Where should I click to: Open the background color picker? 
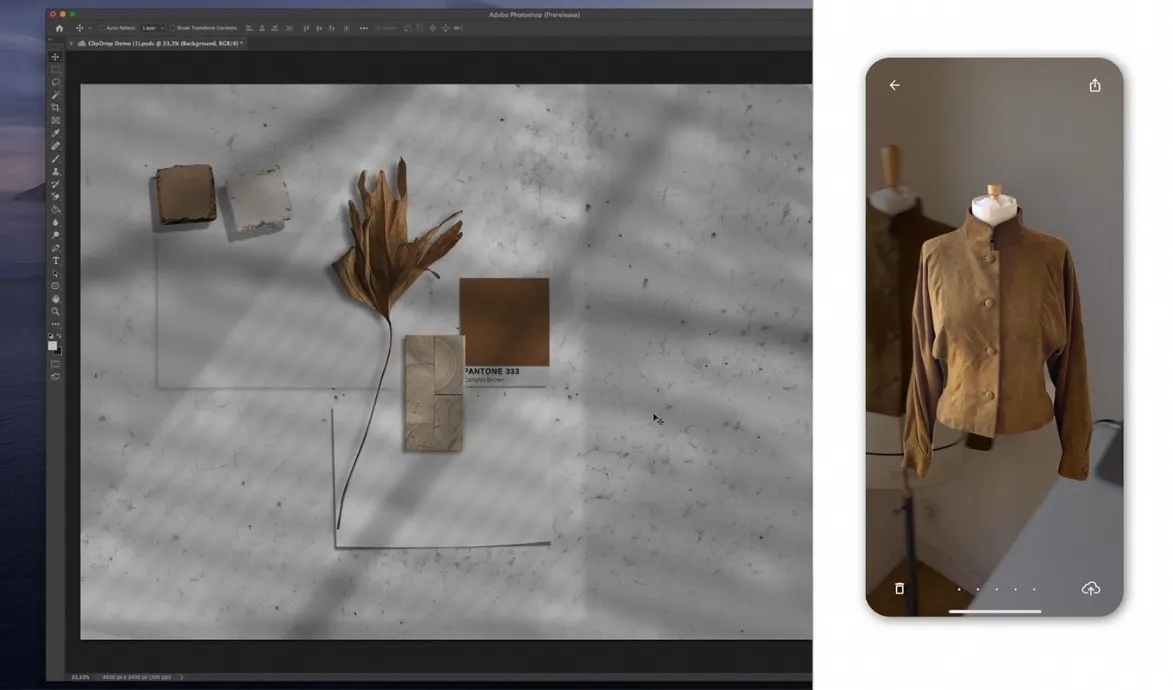pos(58,351)
